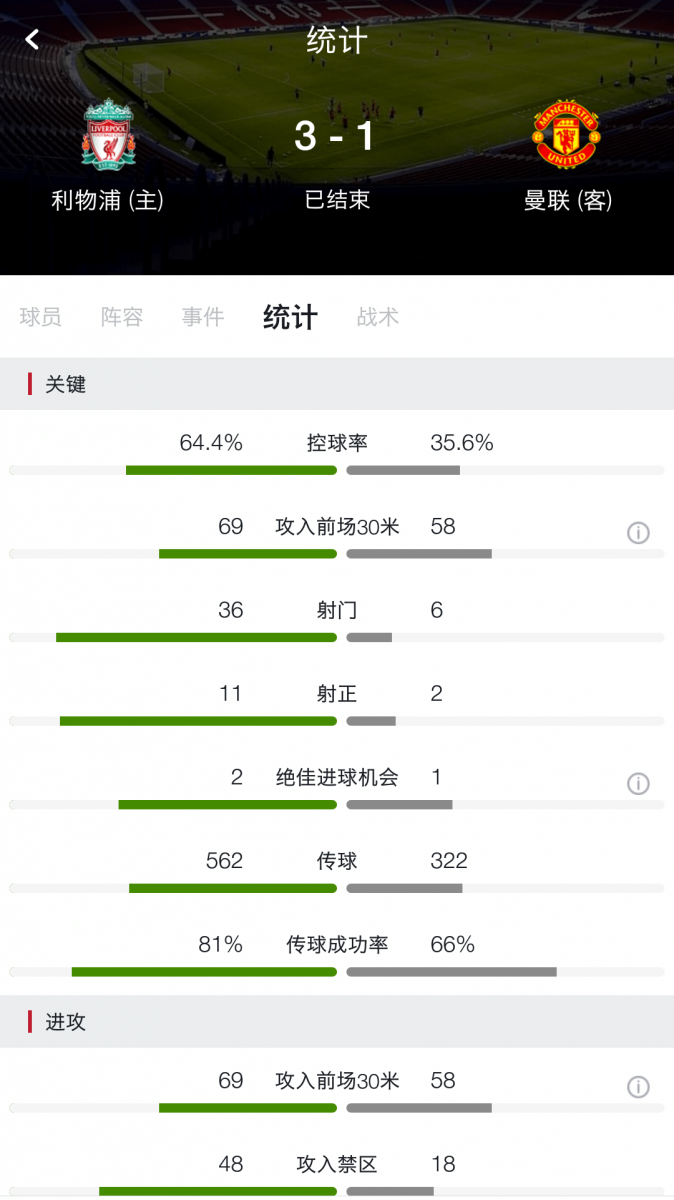
Task: Tap the 关键 section header
Action: click(x=66, y=384)
